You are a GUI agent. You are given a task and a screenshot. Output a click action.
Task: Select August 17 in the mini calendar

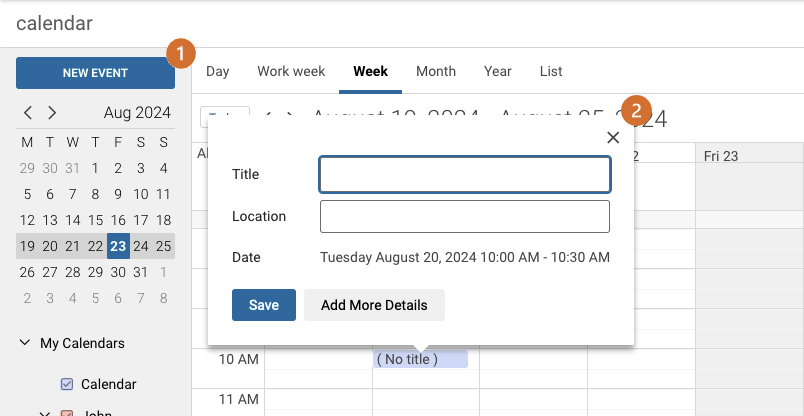(x=140, y=220)
